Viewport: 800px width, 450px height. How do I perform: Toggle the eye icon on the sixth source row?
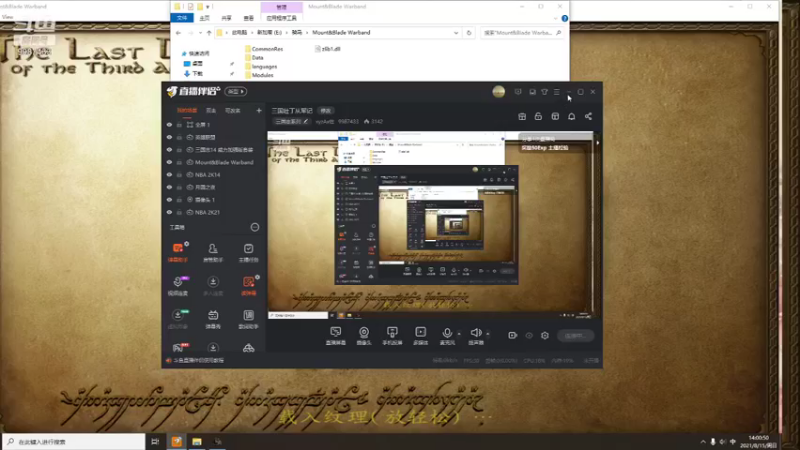169,187
